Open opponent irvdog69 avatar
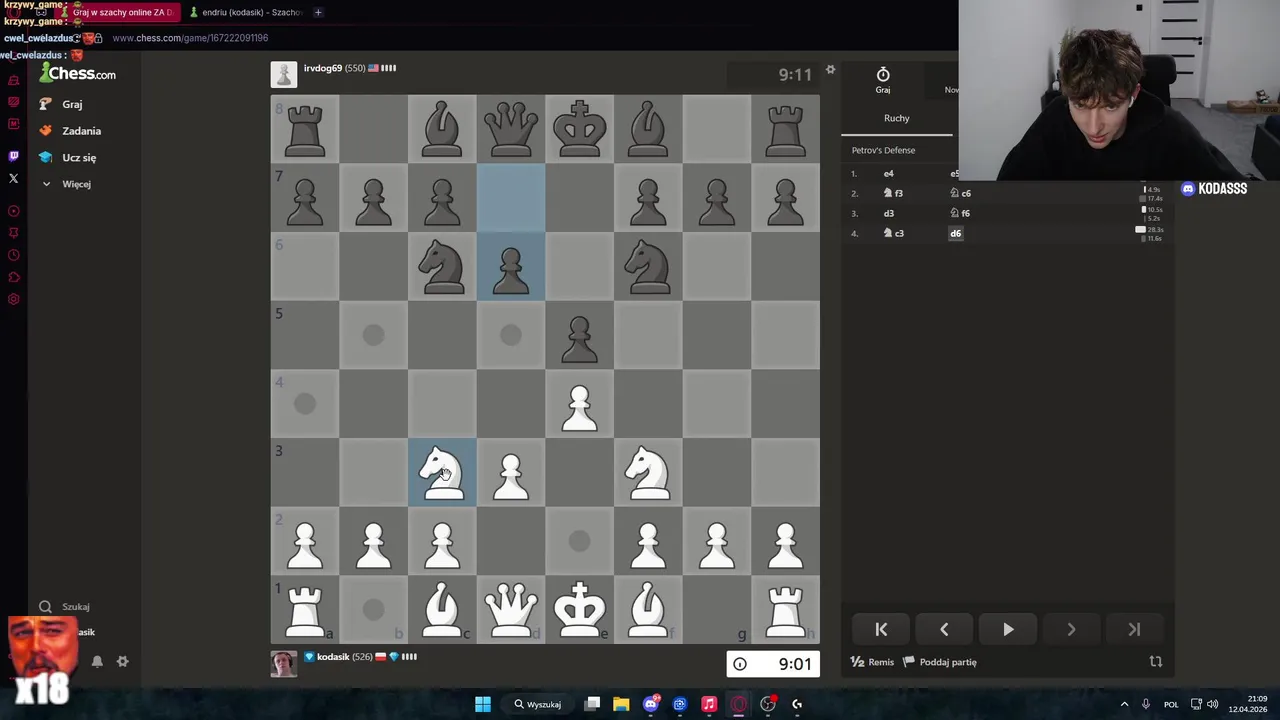Viewport: 1280px width, 720px height. pos(284,74)
